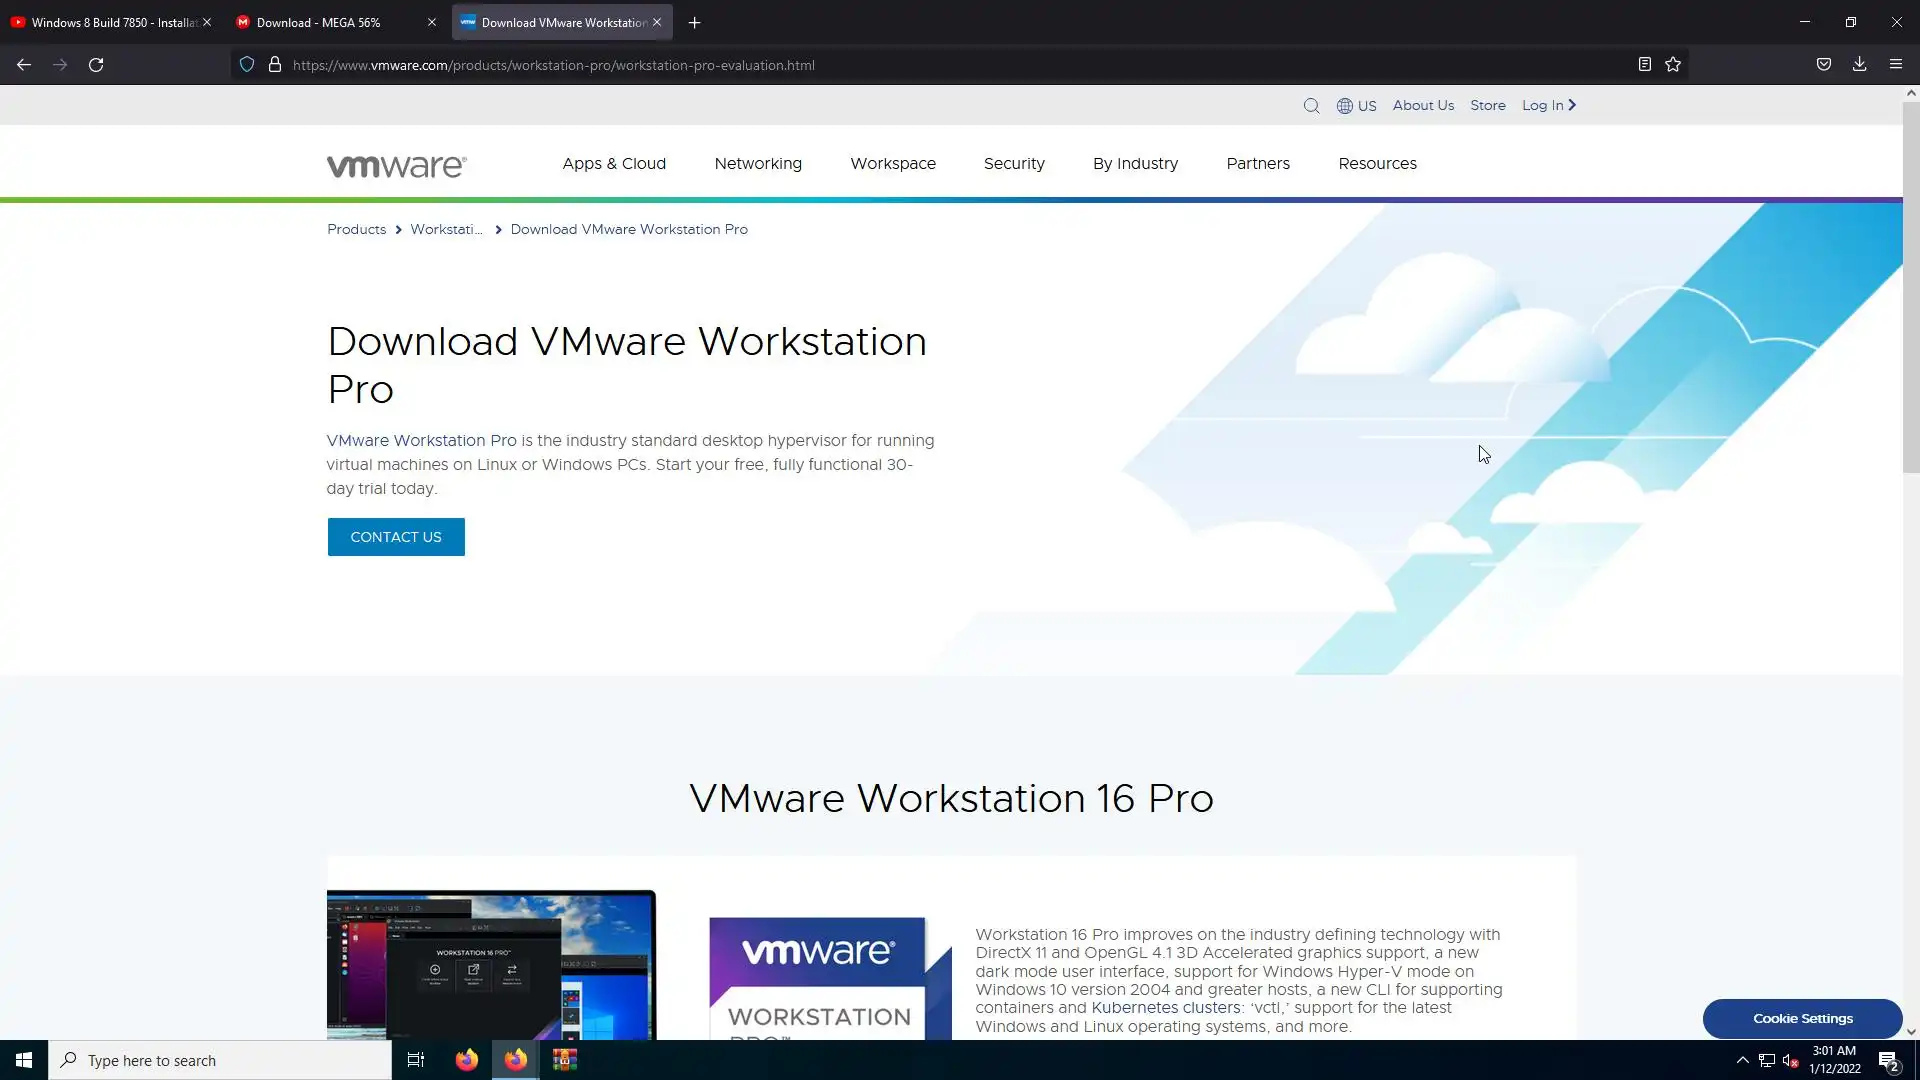
Task: Click the site search magnifier icon
Action: click(x=1311, y=106)
